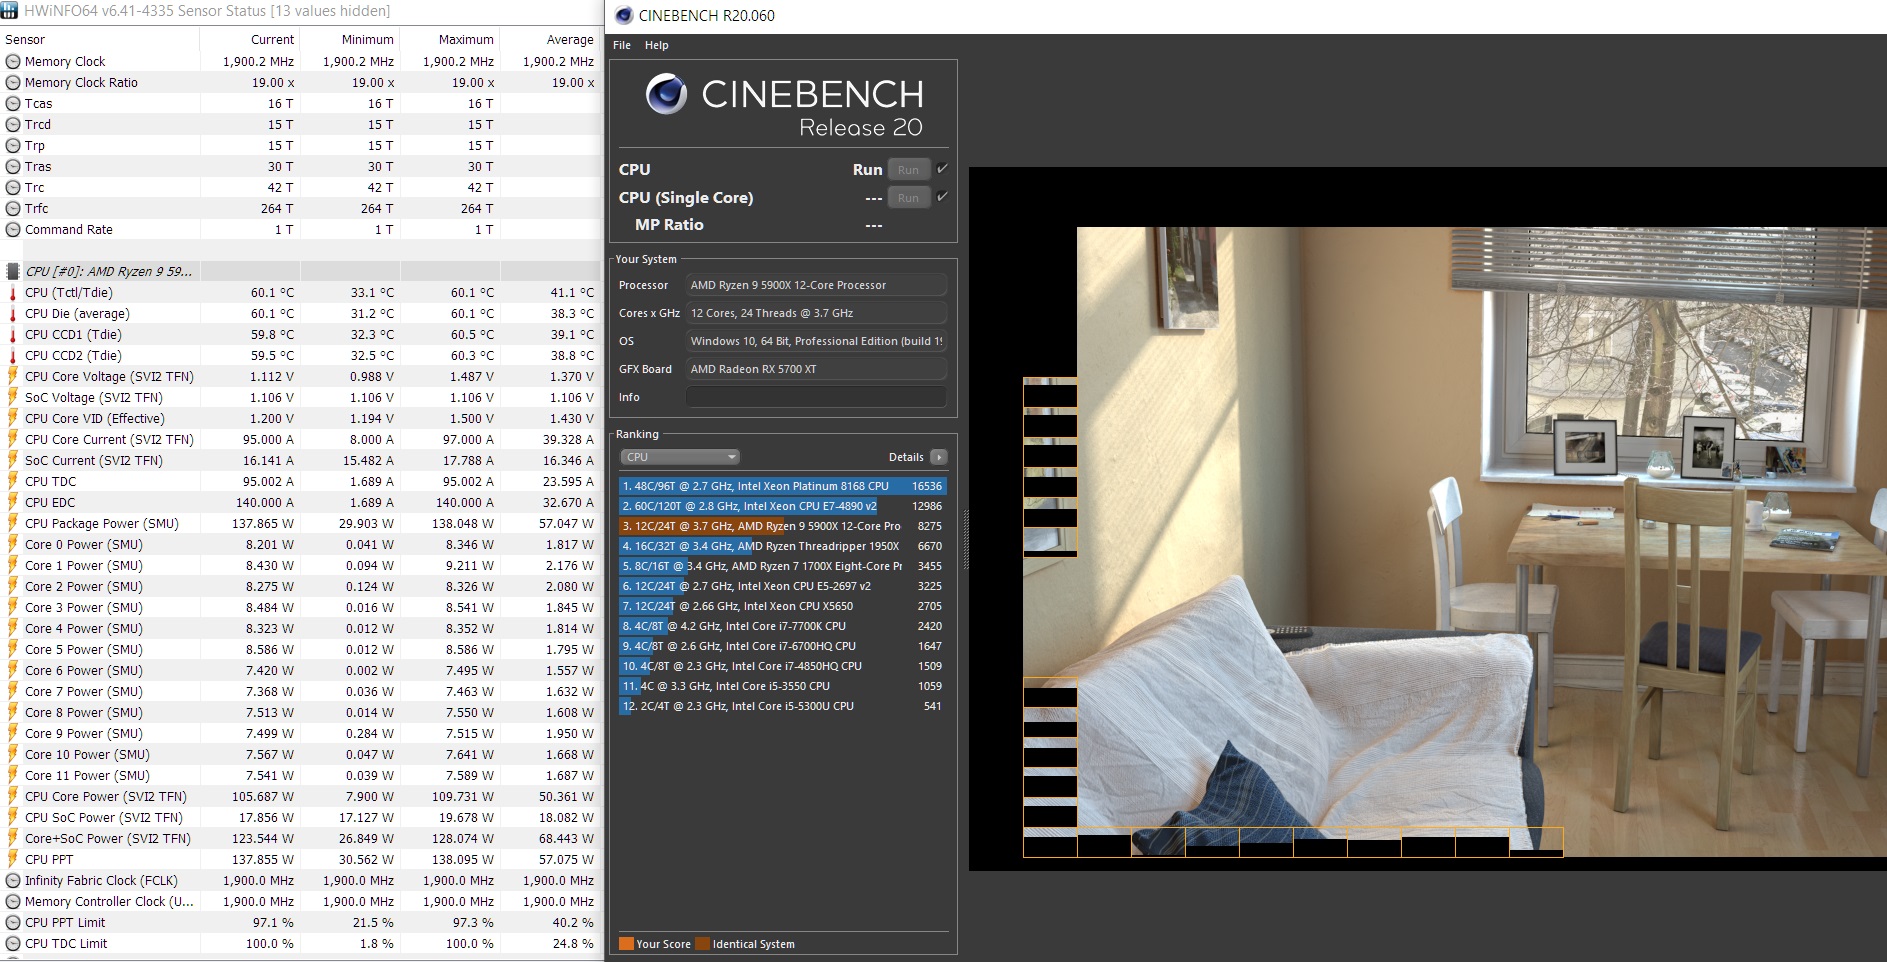The image size is (1887, 962).
Task: Click the clock icon beside Infinity Fabric Clock
Action: [13, 881]
